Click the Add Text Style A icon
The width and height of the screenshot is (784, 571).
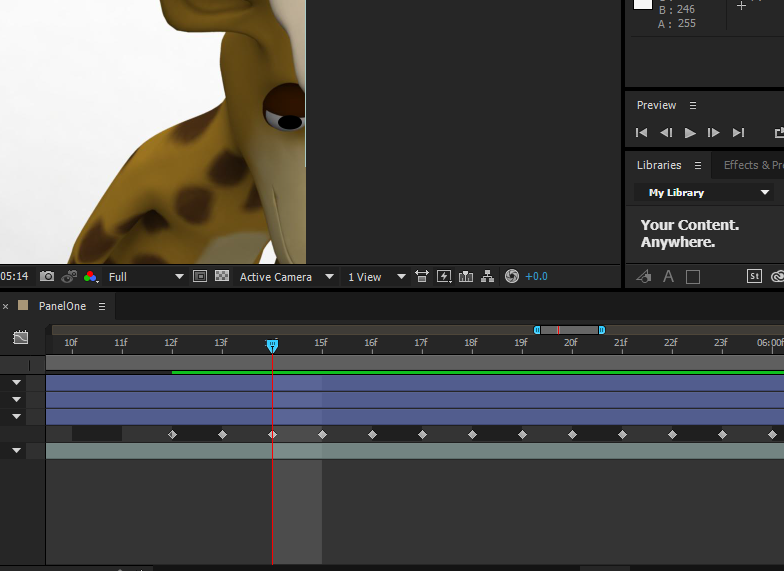tap(668, 276)
